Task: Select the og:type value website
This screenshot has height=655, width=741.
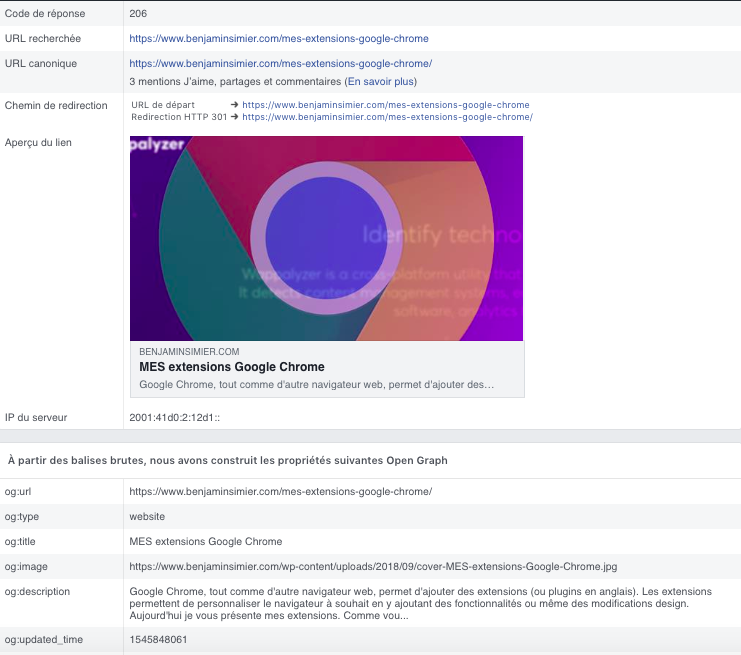Action: (x=147, y=517)
